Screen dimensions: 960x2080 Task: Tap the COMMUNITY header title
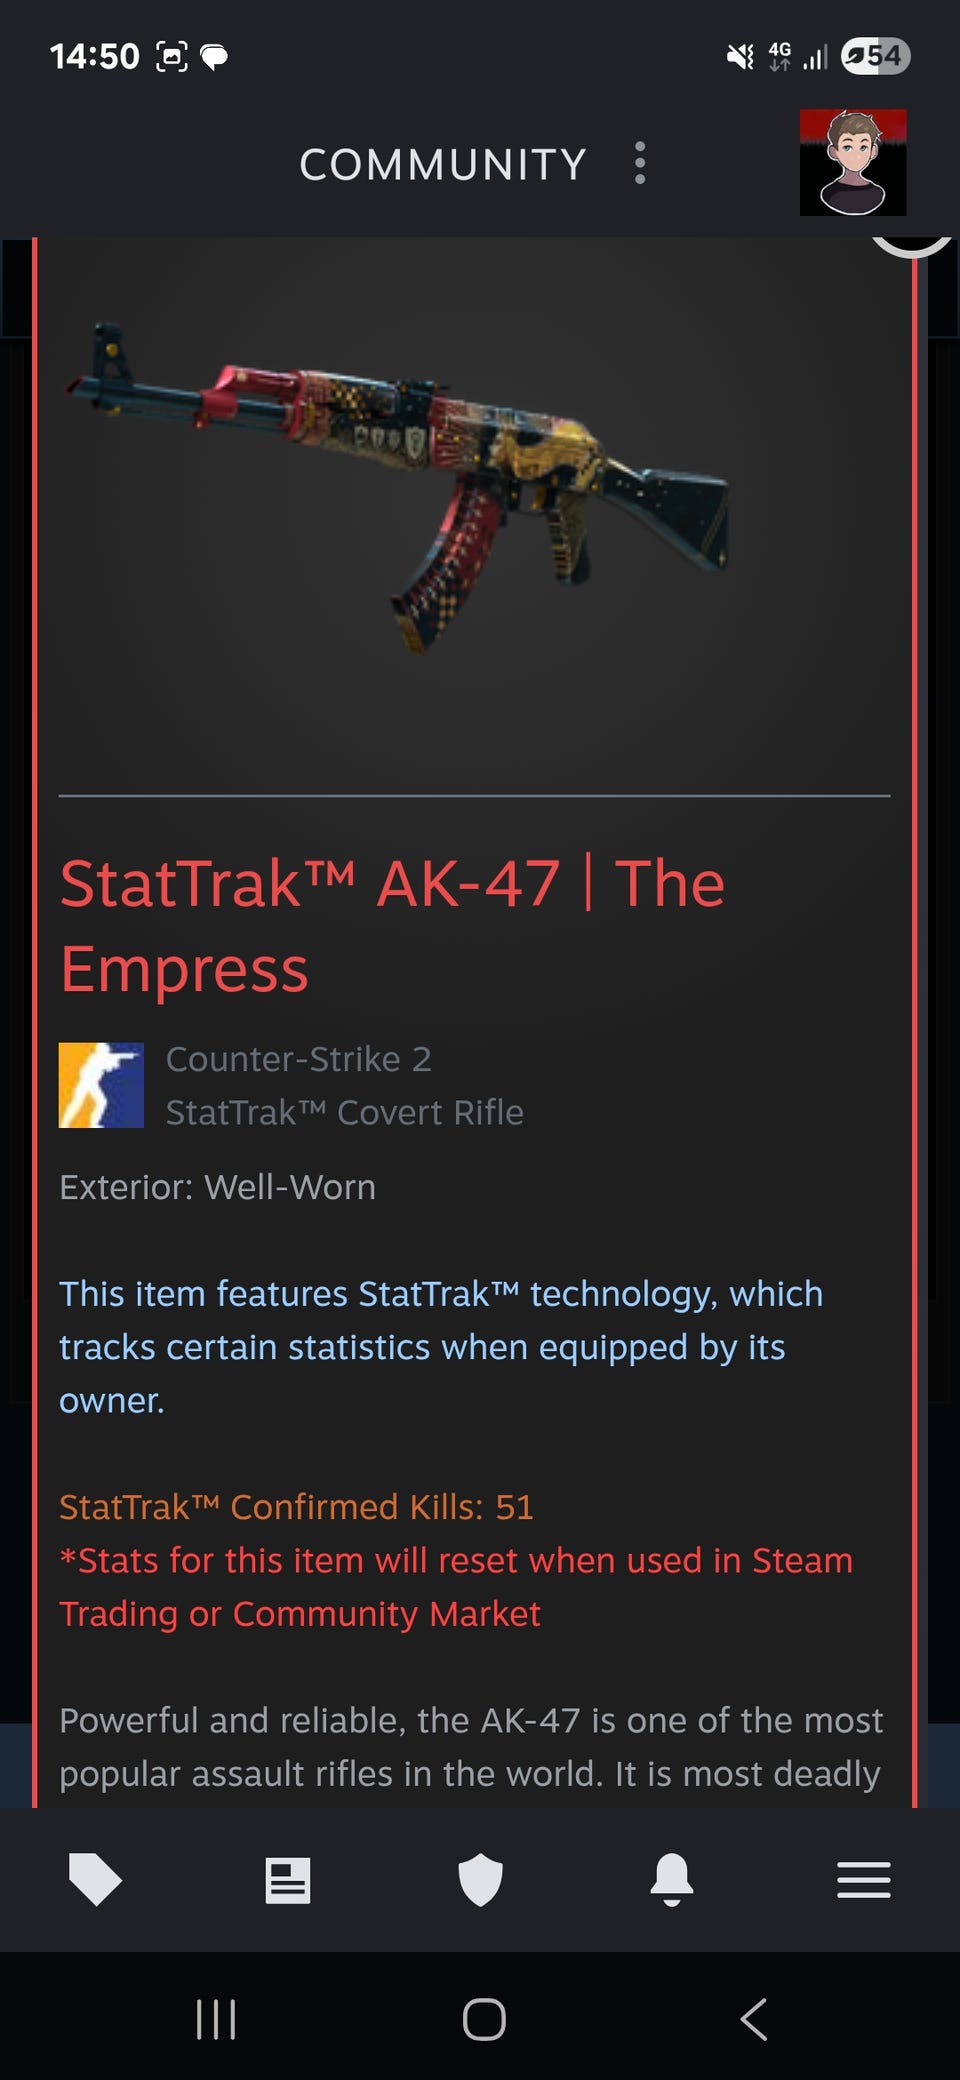[443, 165]
